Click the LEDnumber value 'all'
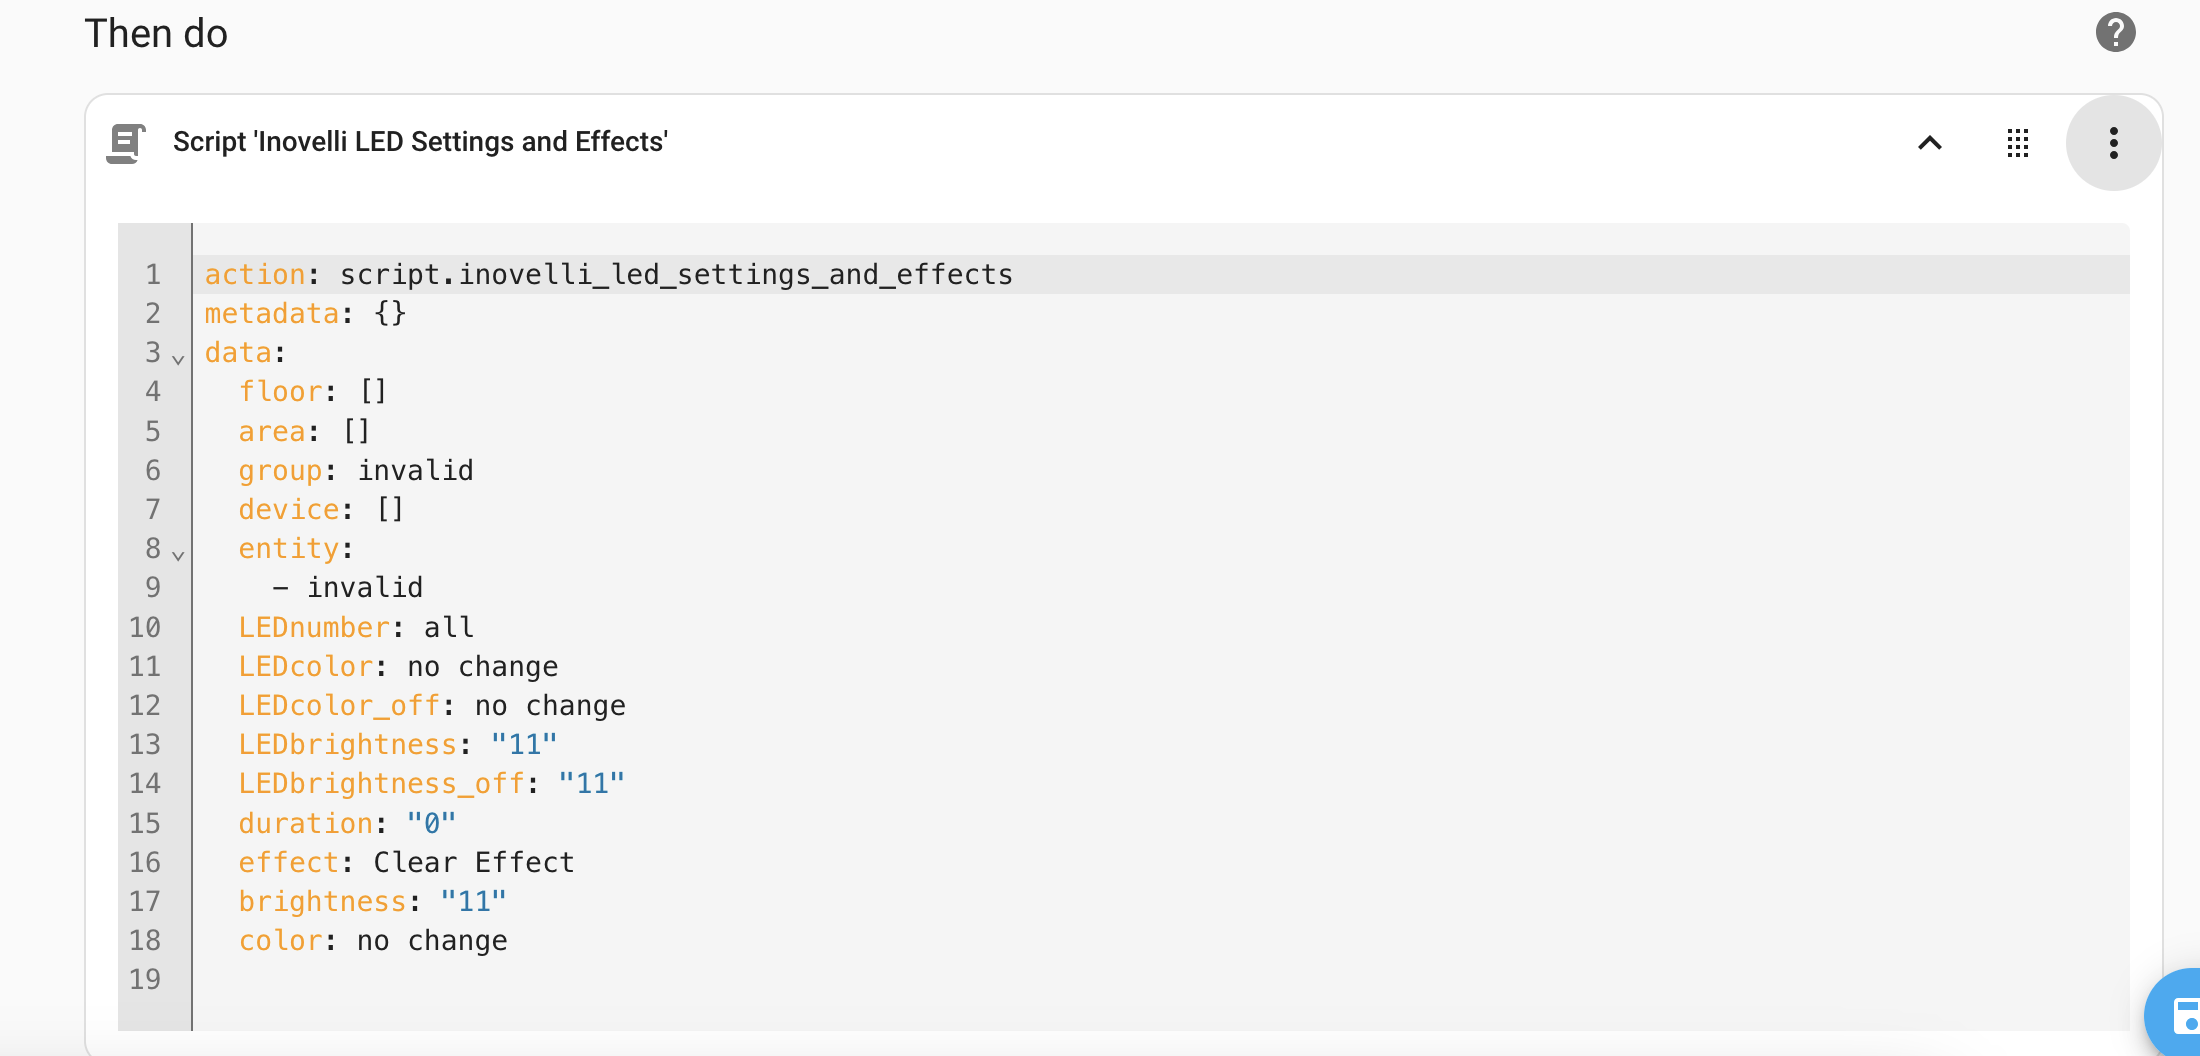Image resolution: width=2200 pixels, height=1056 pixels. point(449,628)
